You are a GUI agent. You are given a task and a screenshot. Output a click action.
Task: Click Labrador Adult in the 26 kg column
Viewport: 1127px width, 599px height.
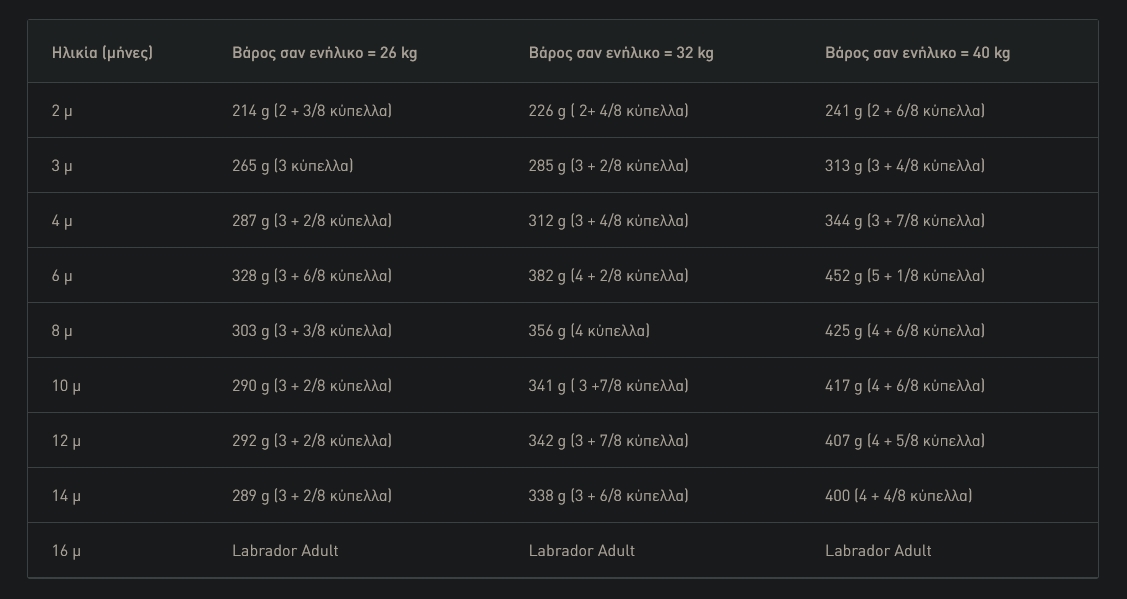coord(285,551)
